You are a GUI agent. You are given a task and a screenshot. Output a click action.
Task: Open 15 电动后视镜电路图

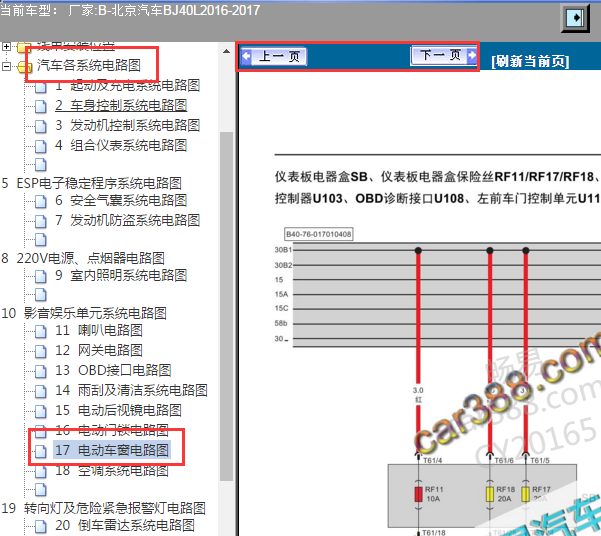coord(118,410)
